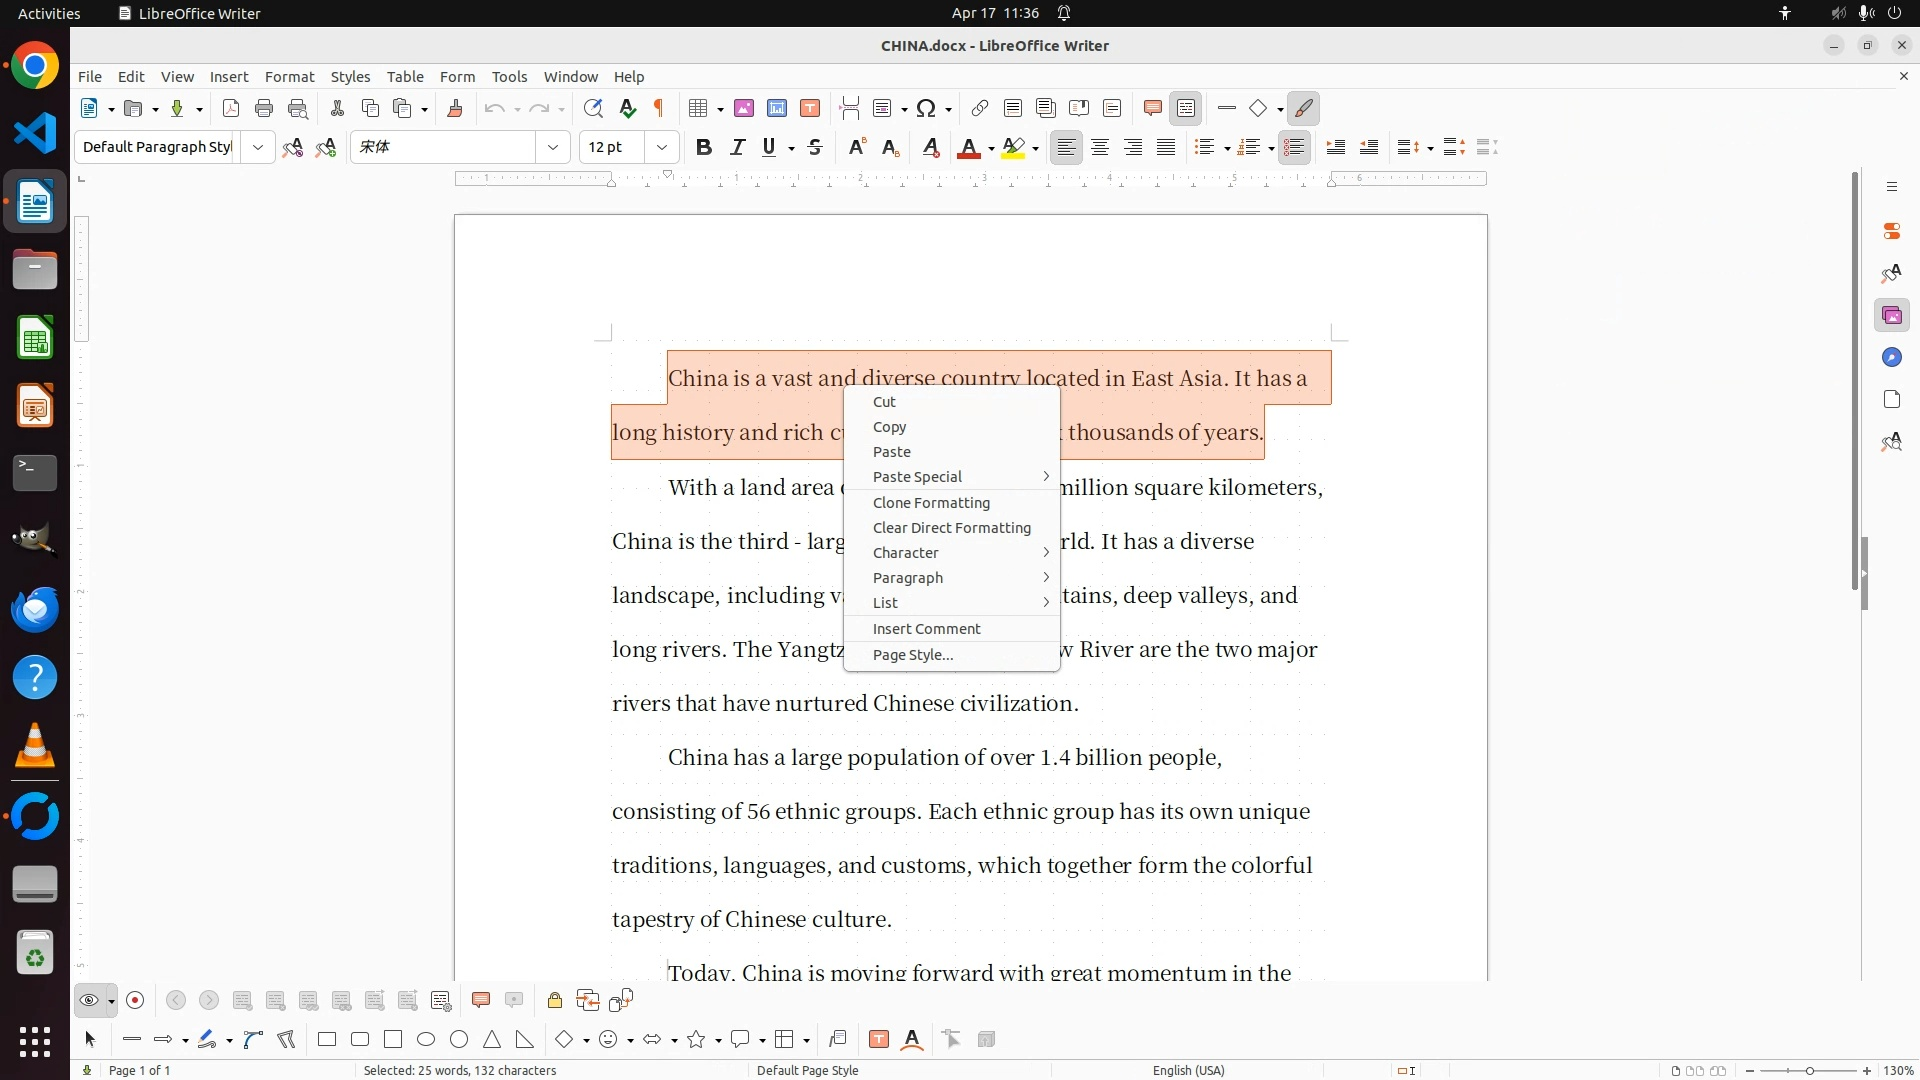Click the zoom slider in status bar
Viewport: 1920px width, 1080px height.
(x=1808, y=1071)
